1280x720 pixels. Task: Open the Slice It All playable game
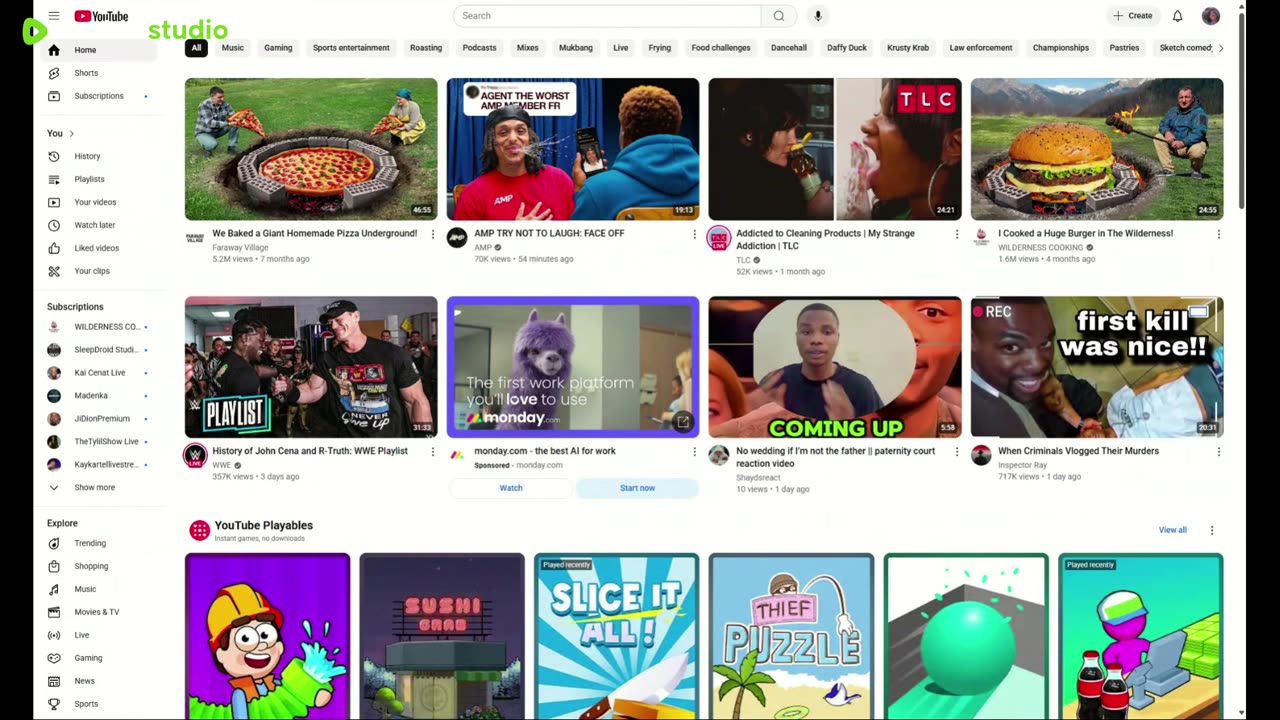(x=616, y=636)
